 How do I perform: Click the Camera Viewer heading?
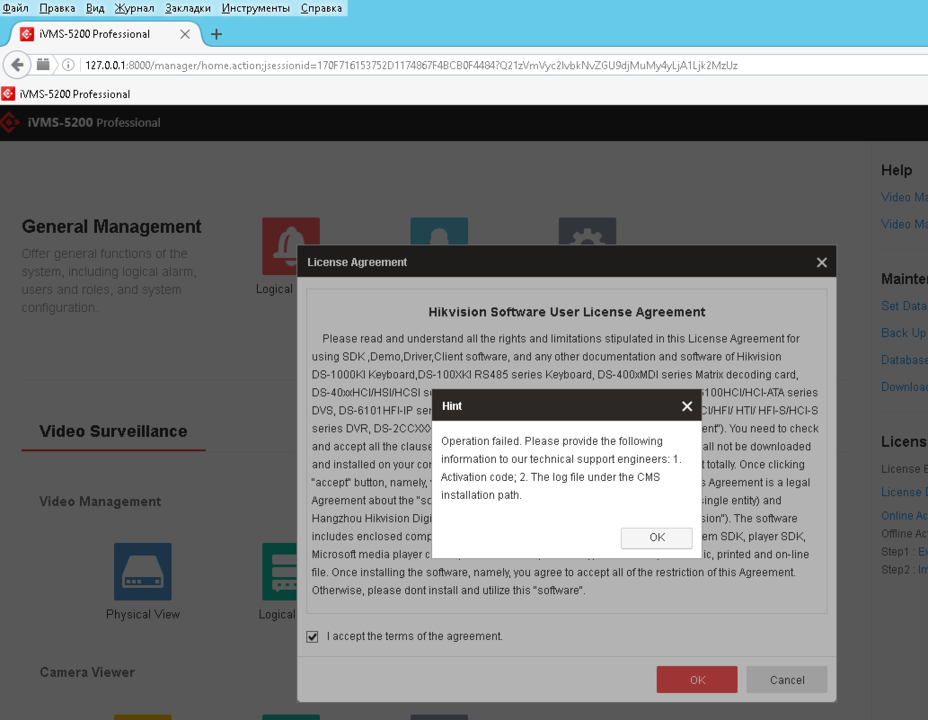click(x=87, y=673)
